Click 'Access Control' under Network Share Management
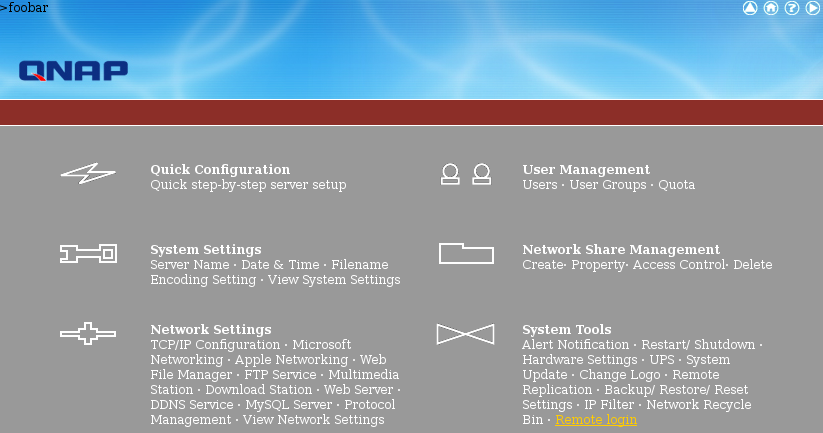The image size is (823, 433). (x=679, y=265)
